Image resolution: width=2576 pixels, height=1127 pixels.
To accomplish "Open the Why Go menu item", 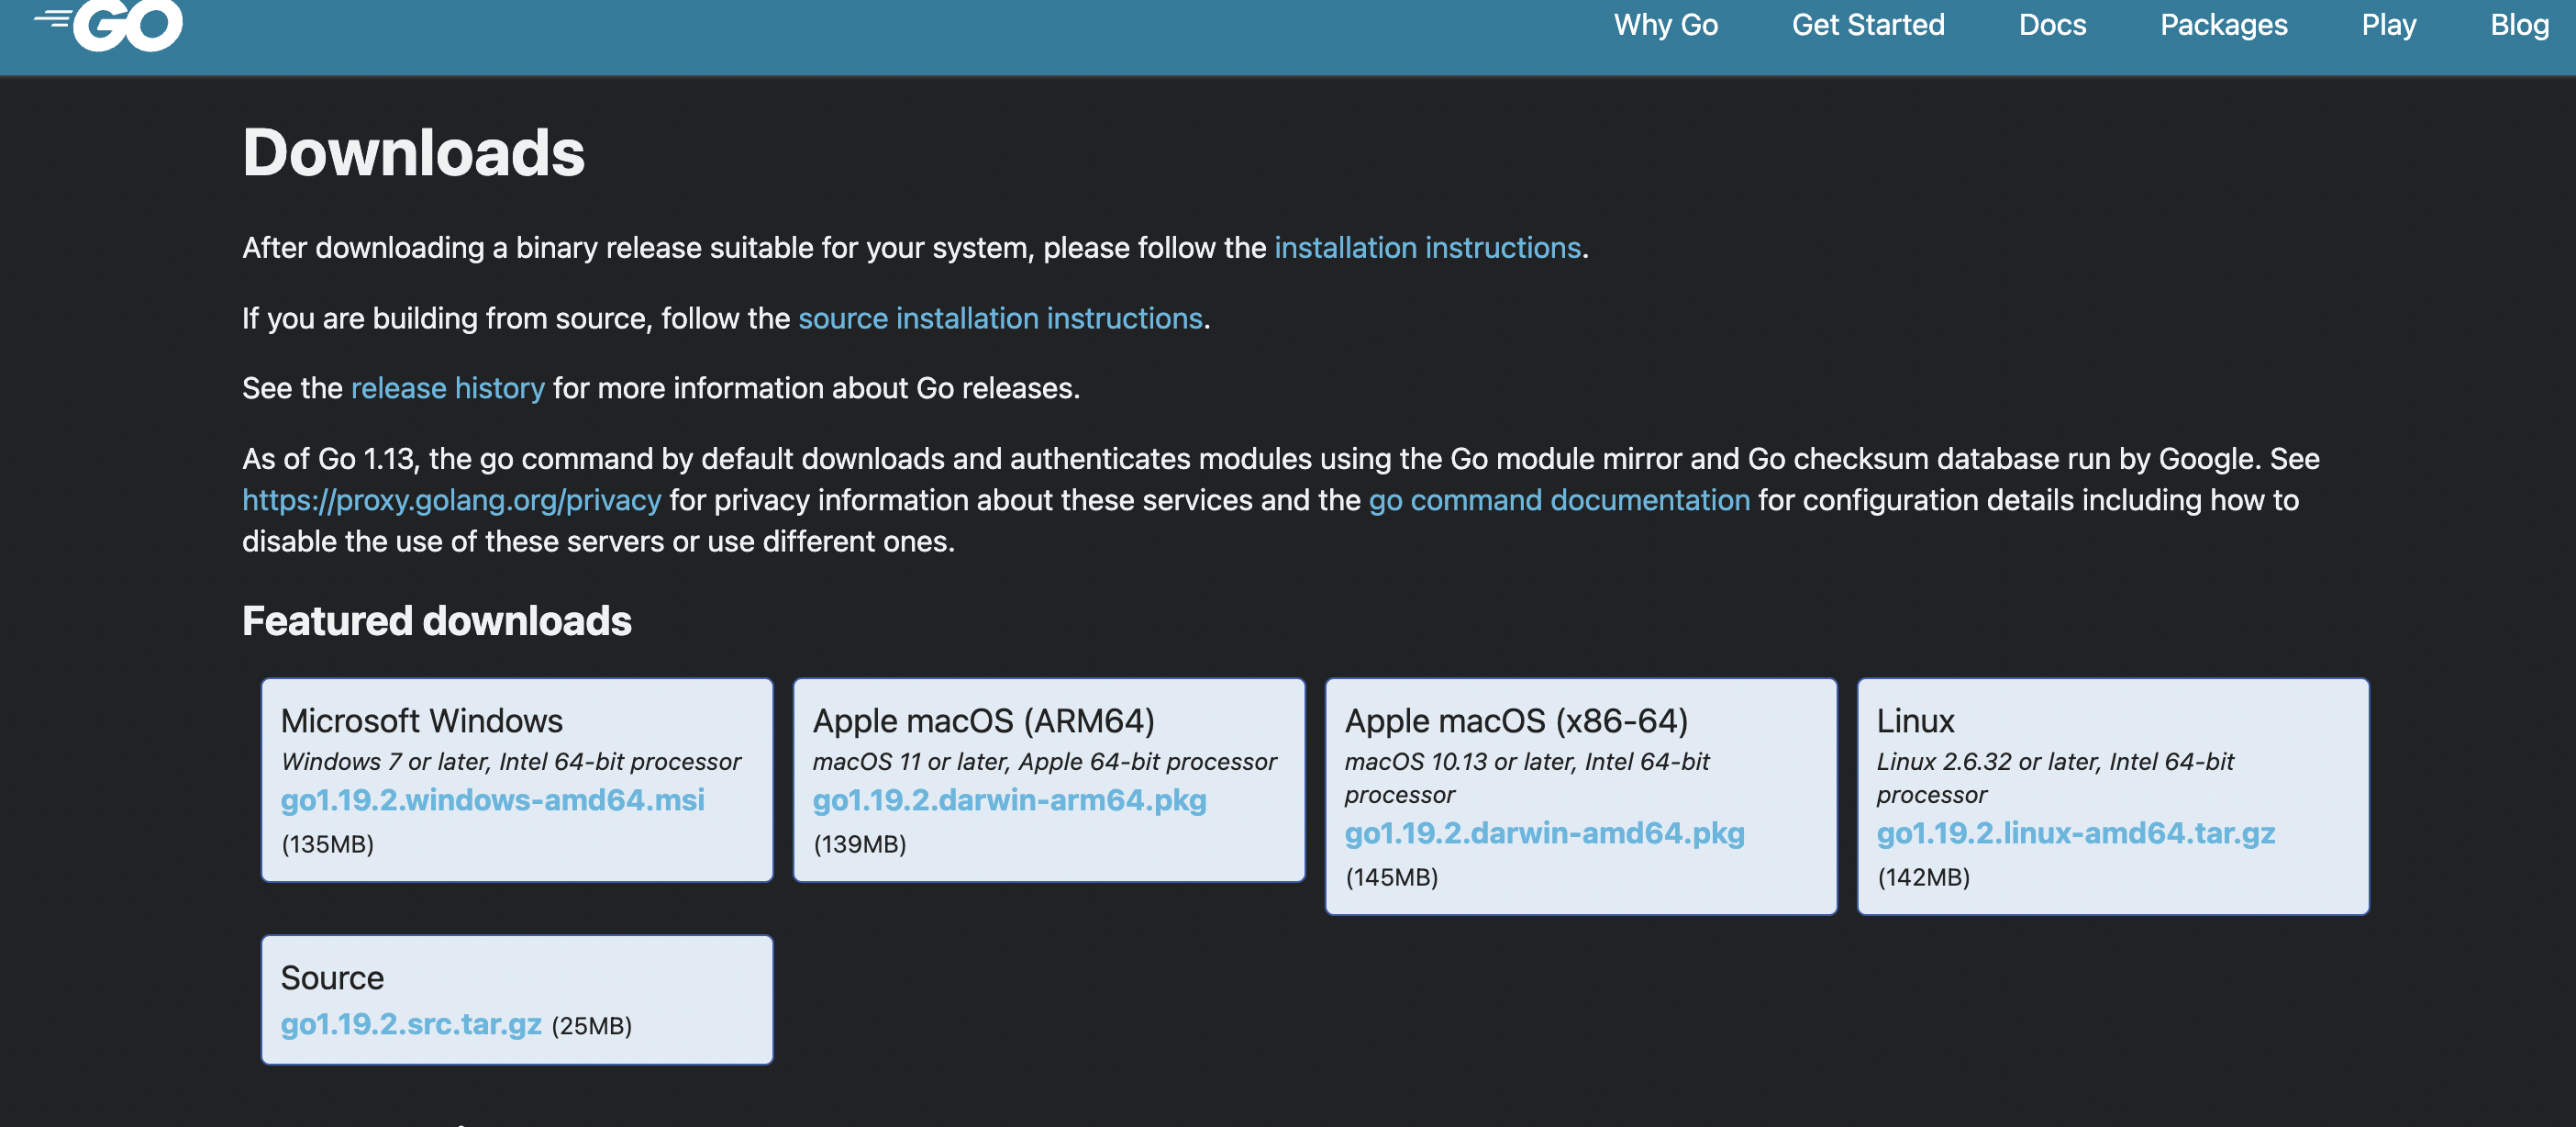I will [x=1665, y=25].
